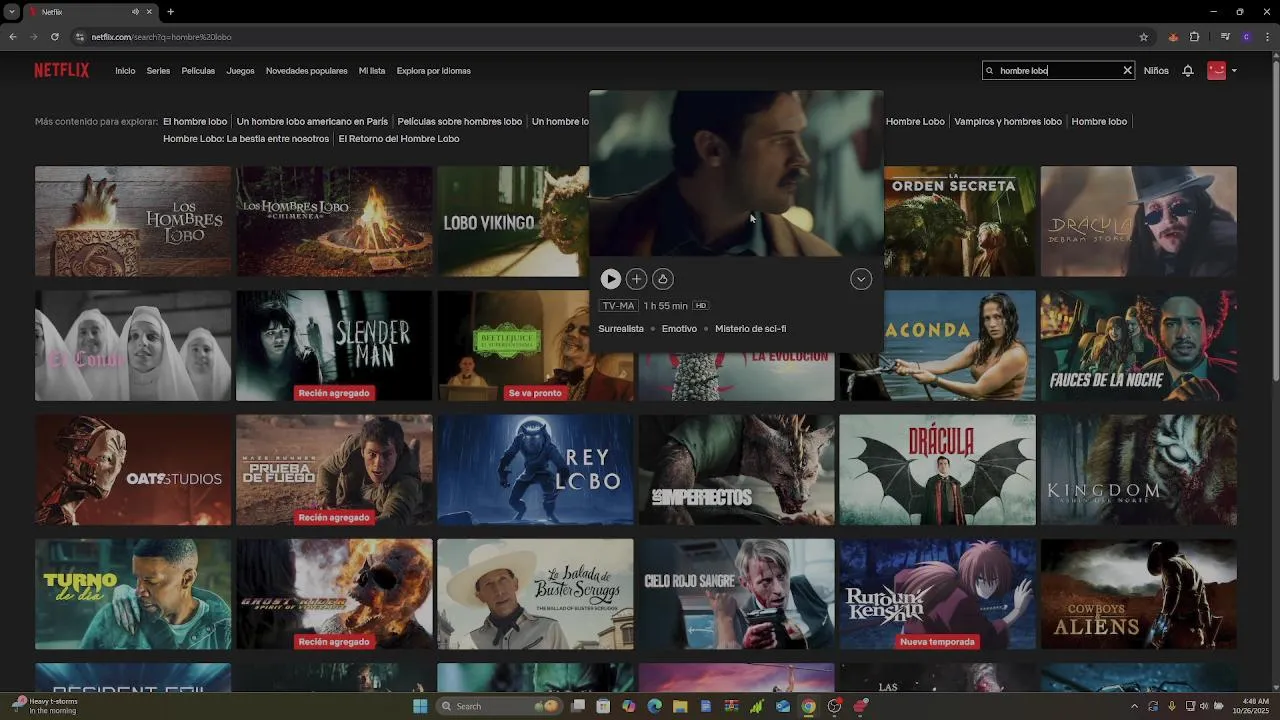Click the address bar URL
The height and width of the screenshot is (720, 1280).
pos(161,37)
